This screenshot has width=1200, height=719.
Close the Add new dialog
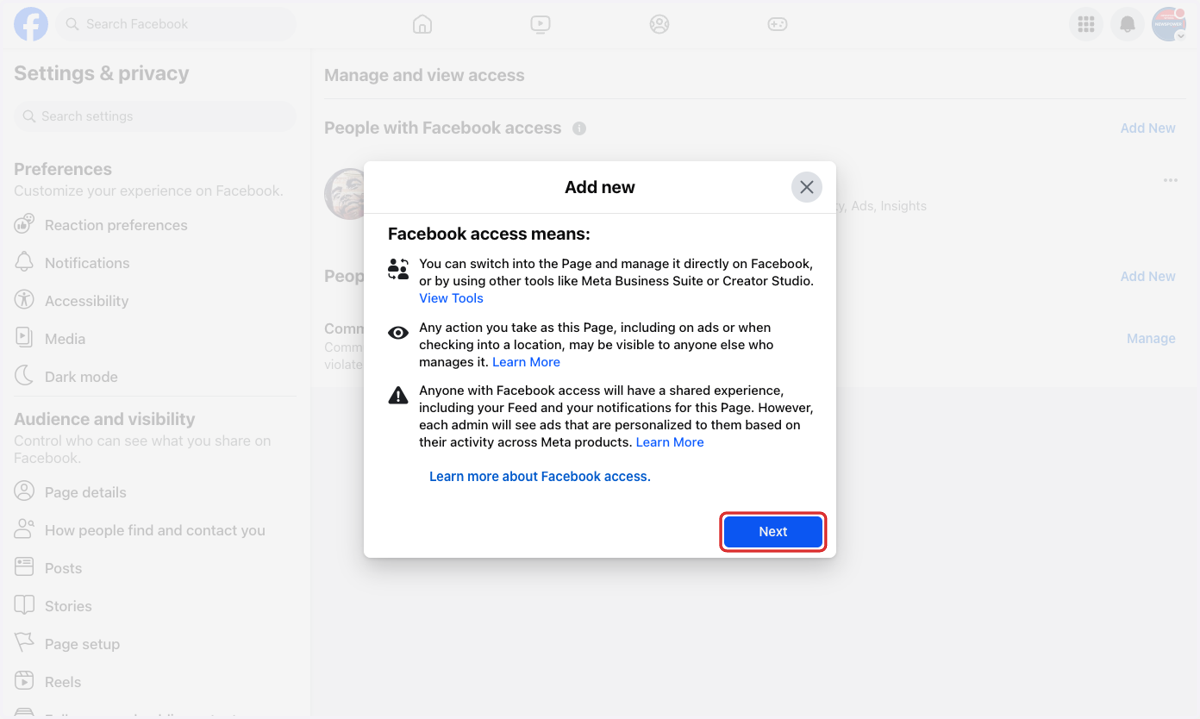[806, 187]
